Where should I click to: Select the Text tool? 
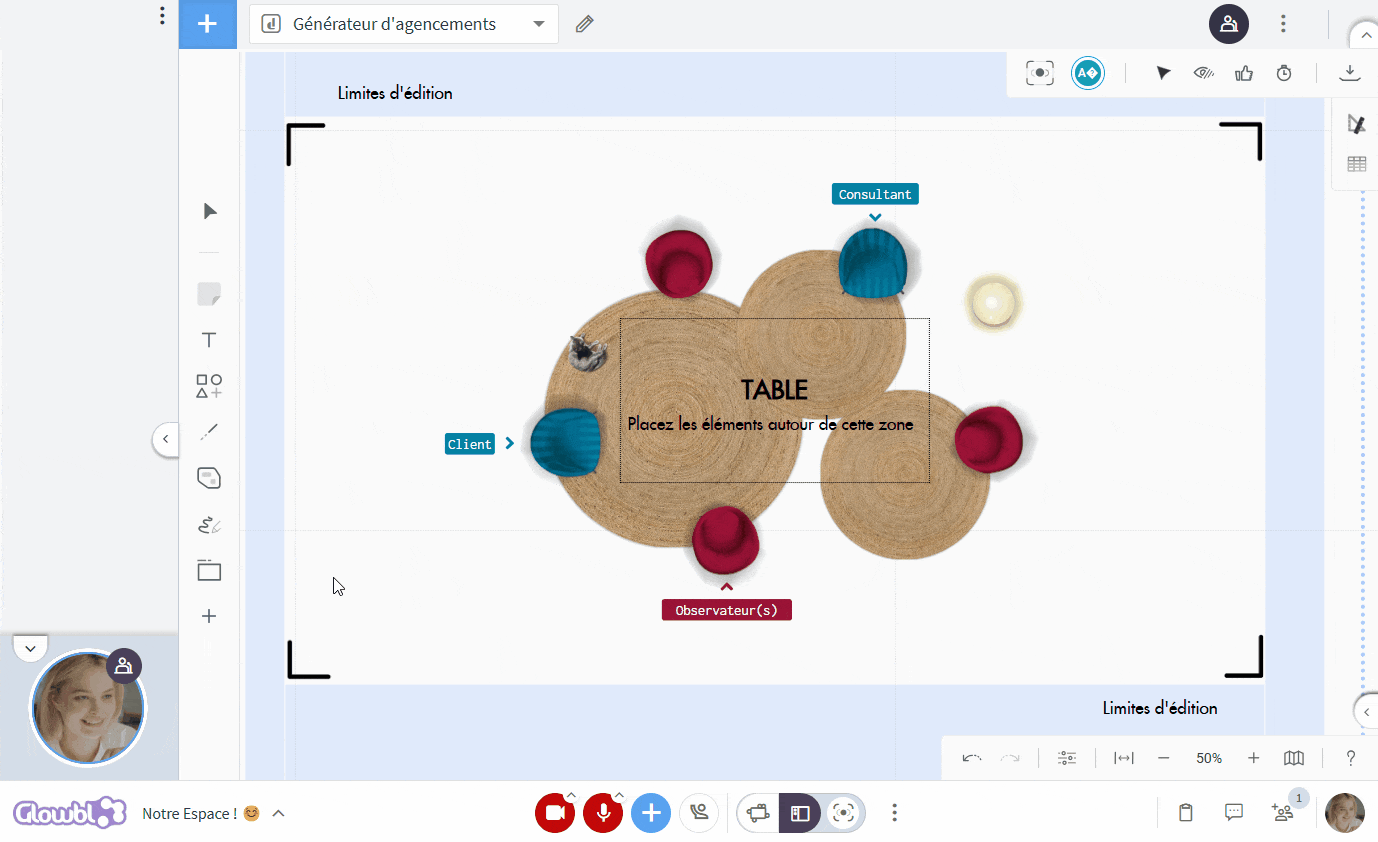[209, 340]
